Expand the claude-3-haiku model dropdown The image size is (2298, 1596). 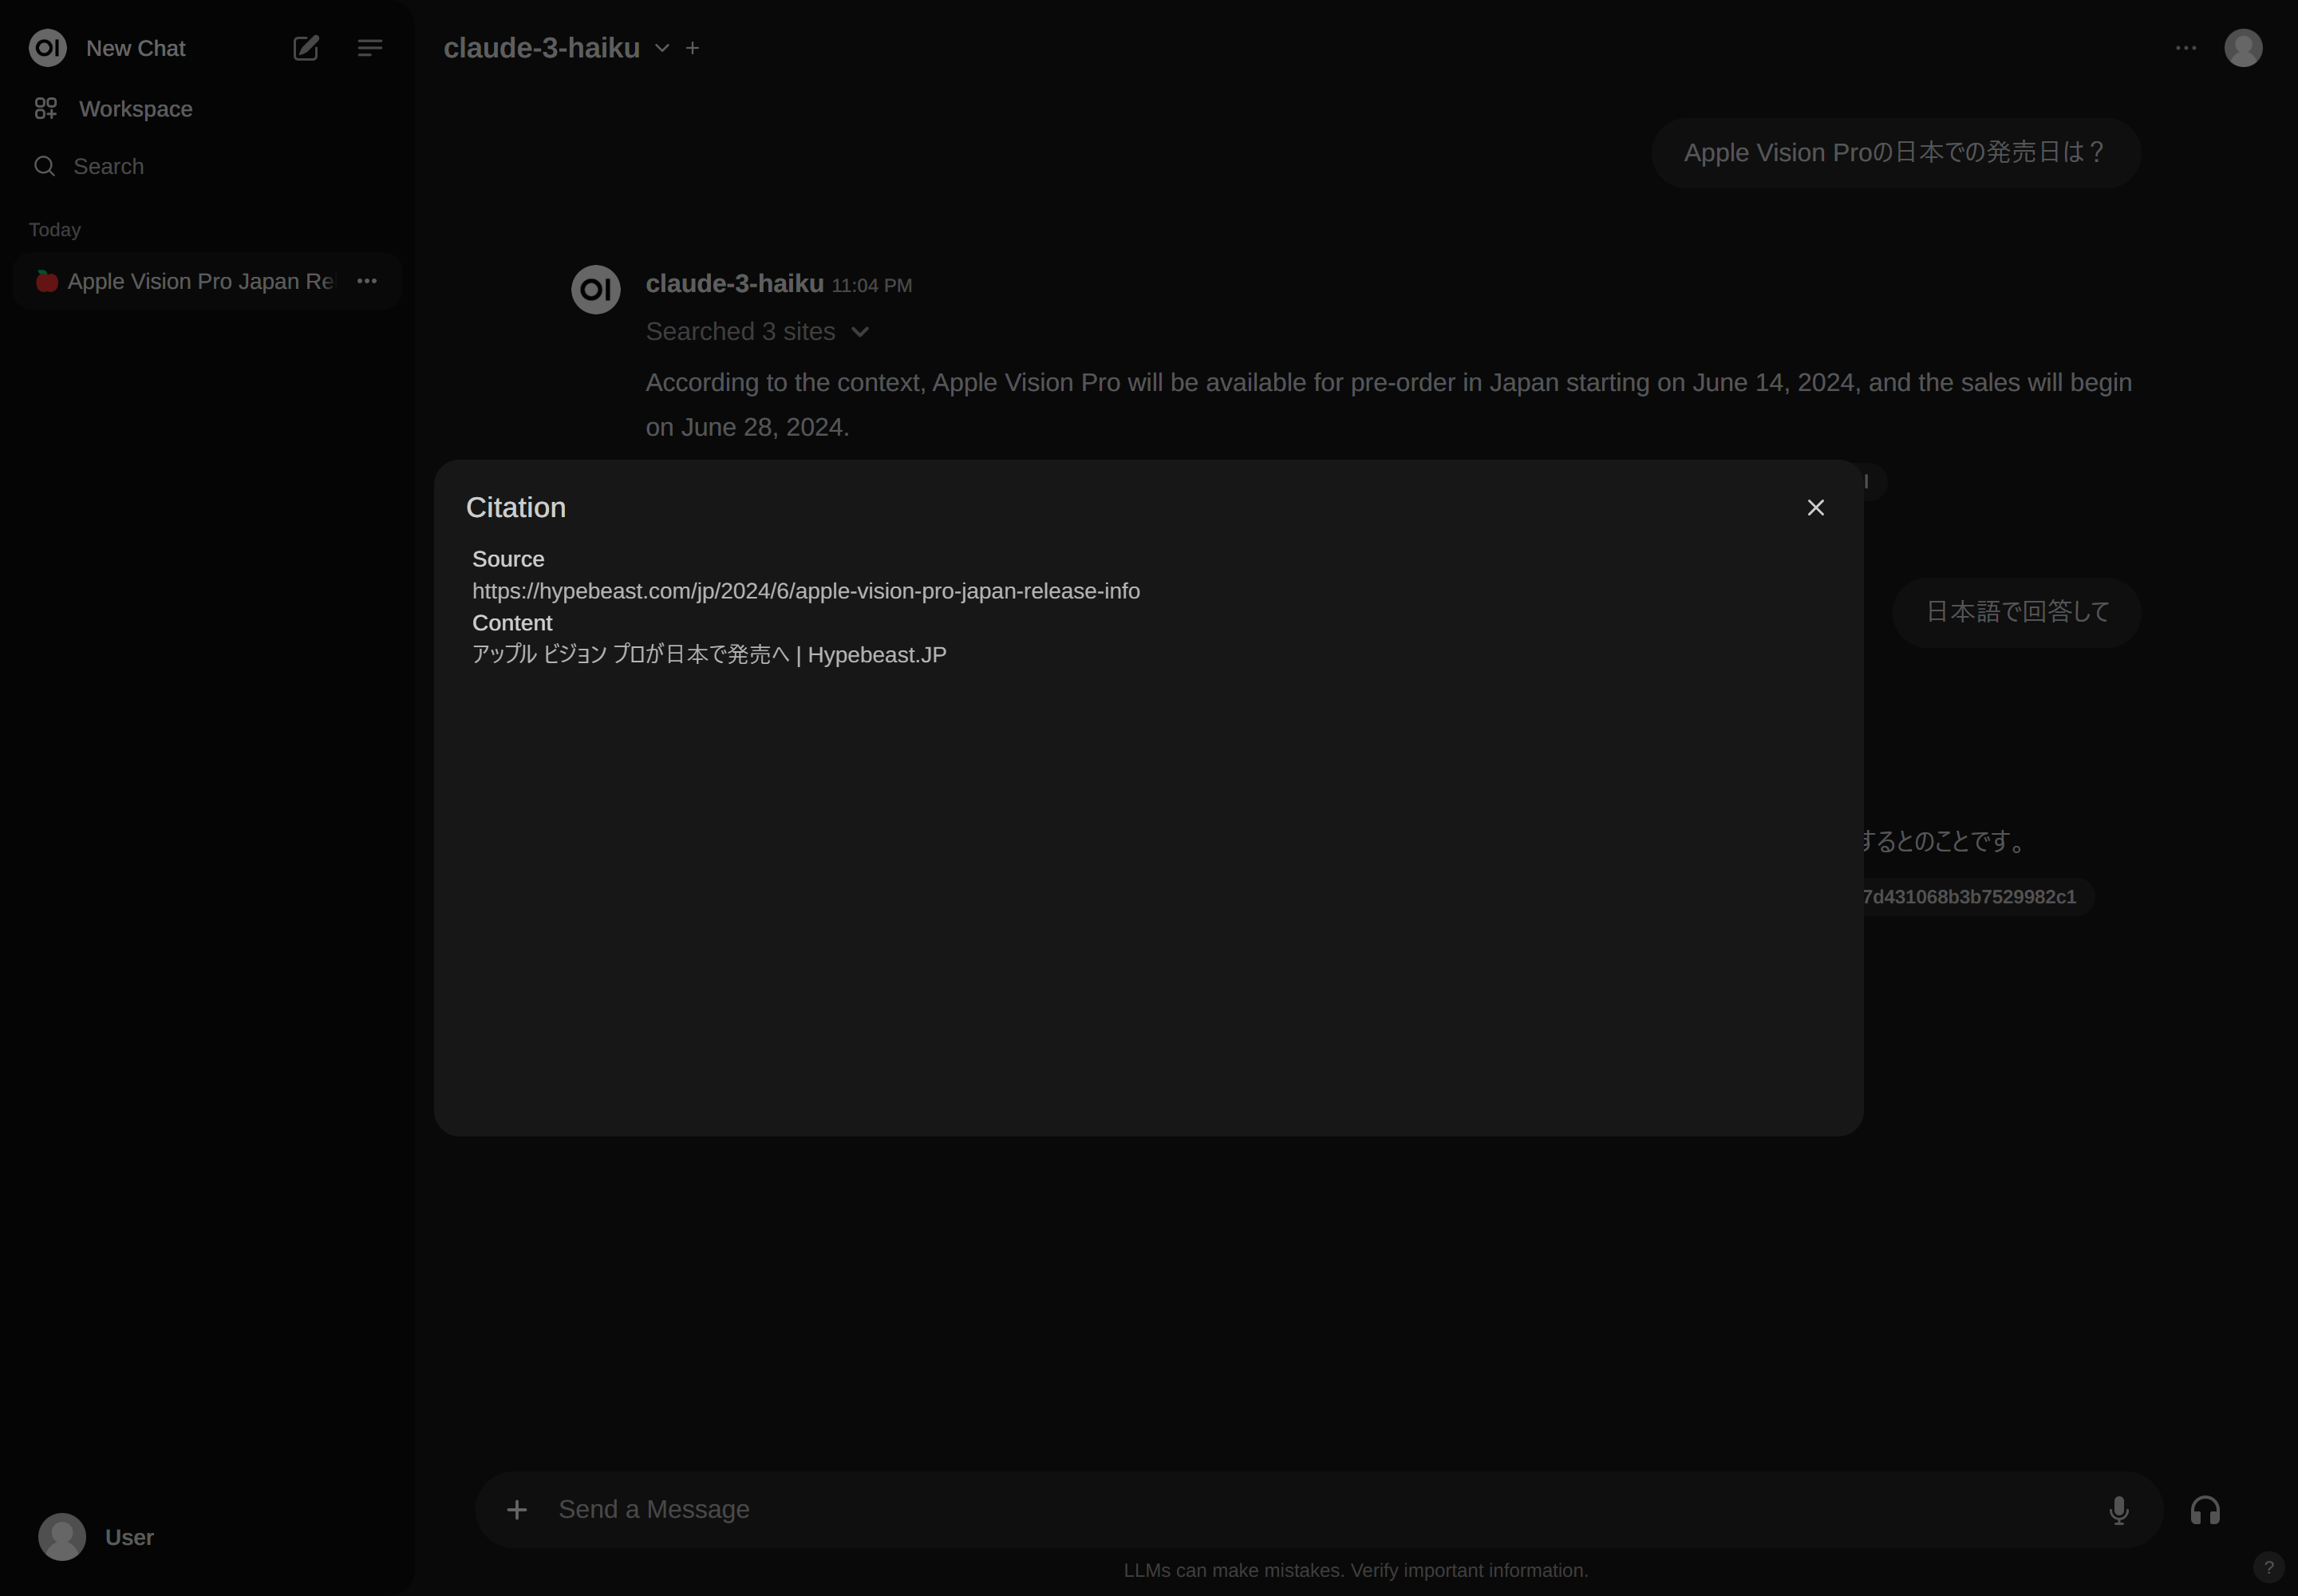tap(662, 48)
